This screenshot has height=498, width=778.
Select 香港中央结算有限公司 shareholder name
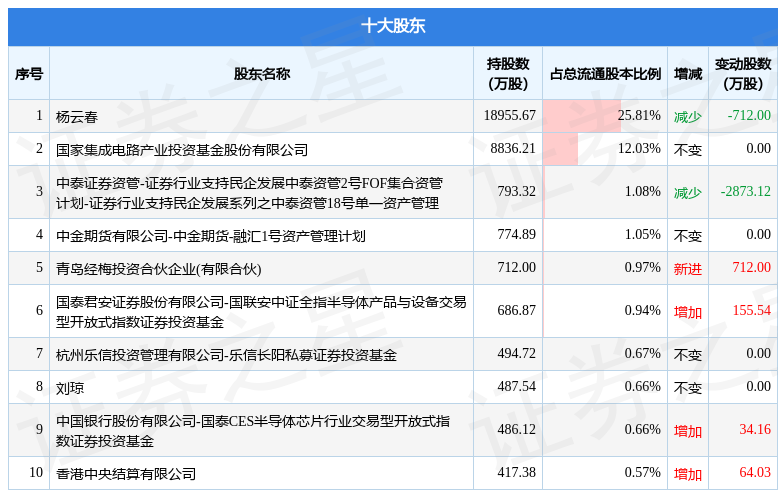[126, 474]
